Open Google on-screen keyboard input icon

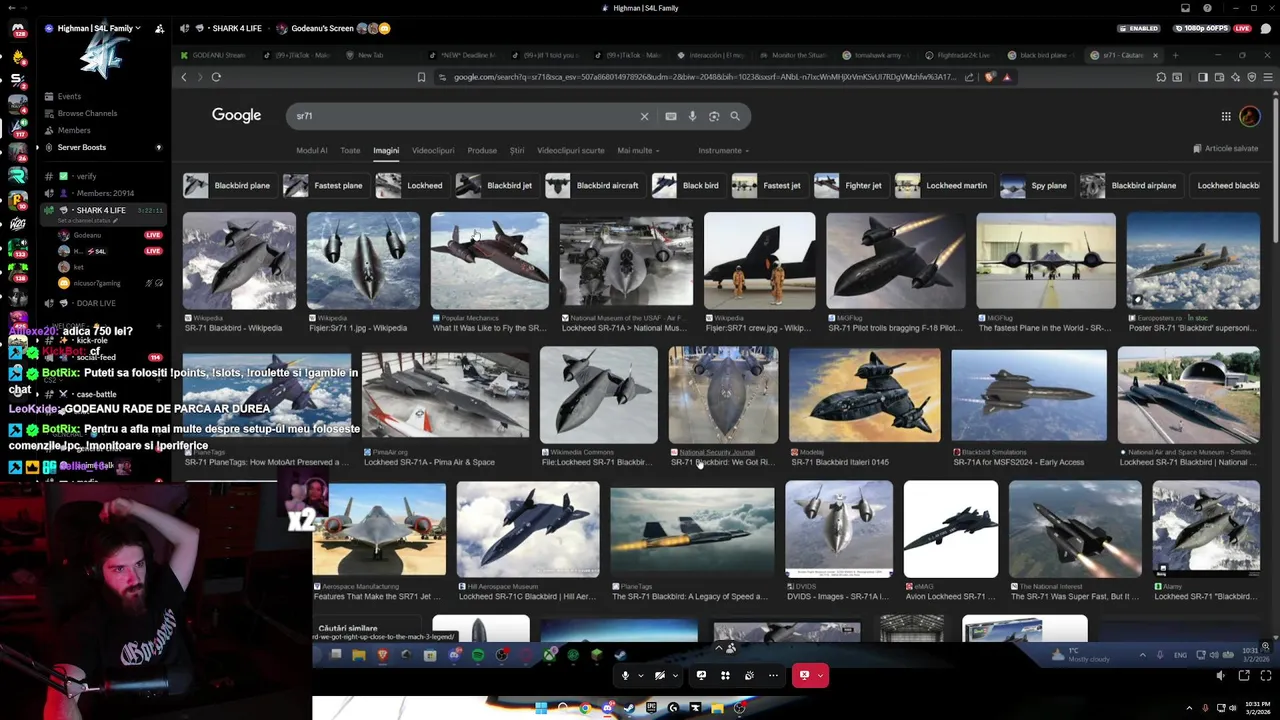click(x=671, y=116)
